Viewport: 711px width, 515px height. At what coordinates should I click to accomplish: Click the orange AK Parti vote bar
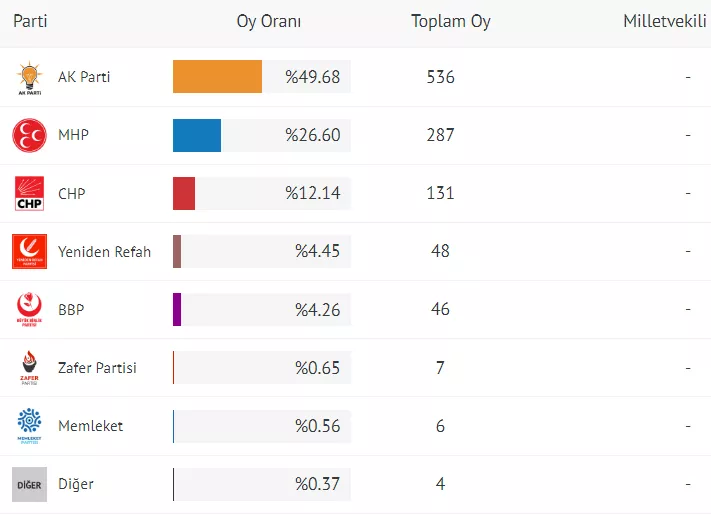pos(217,77)
